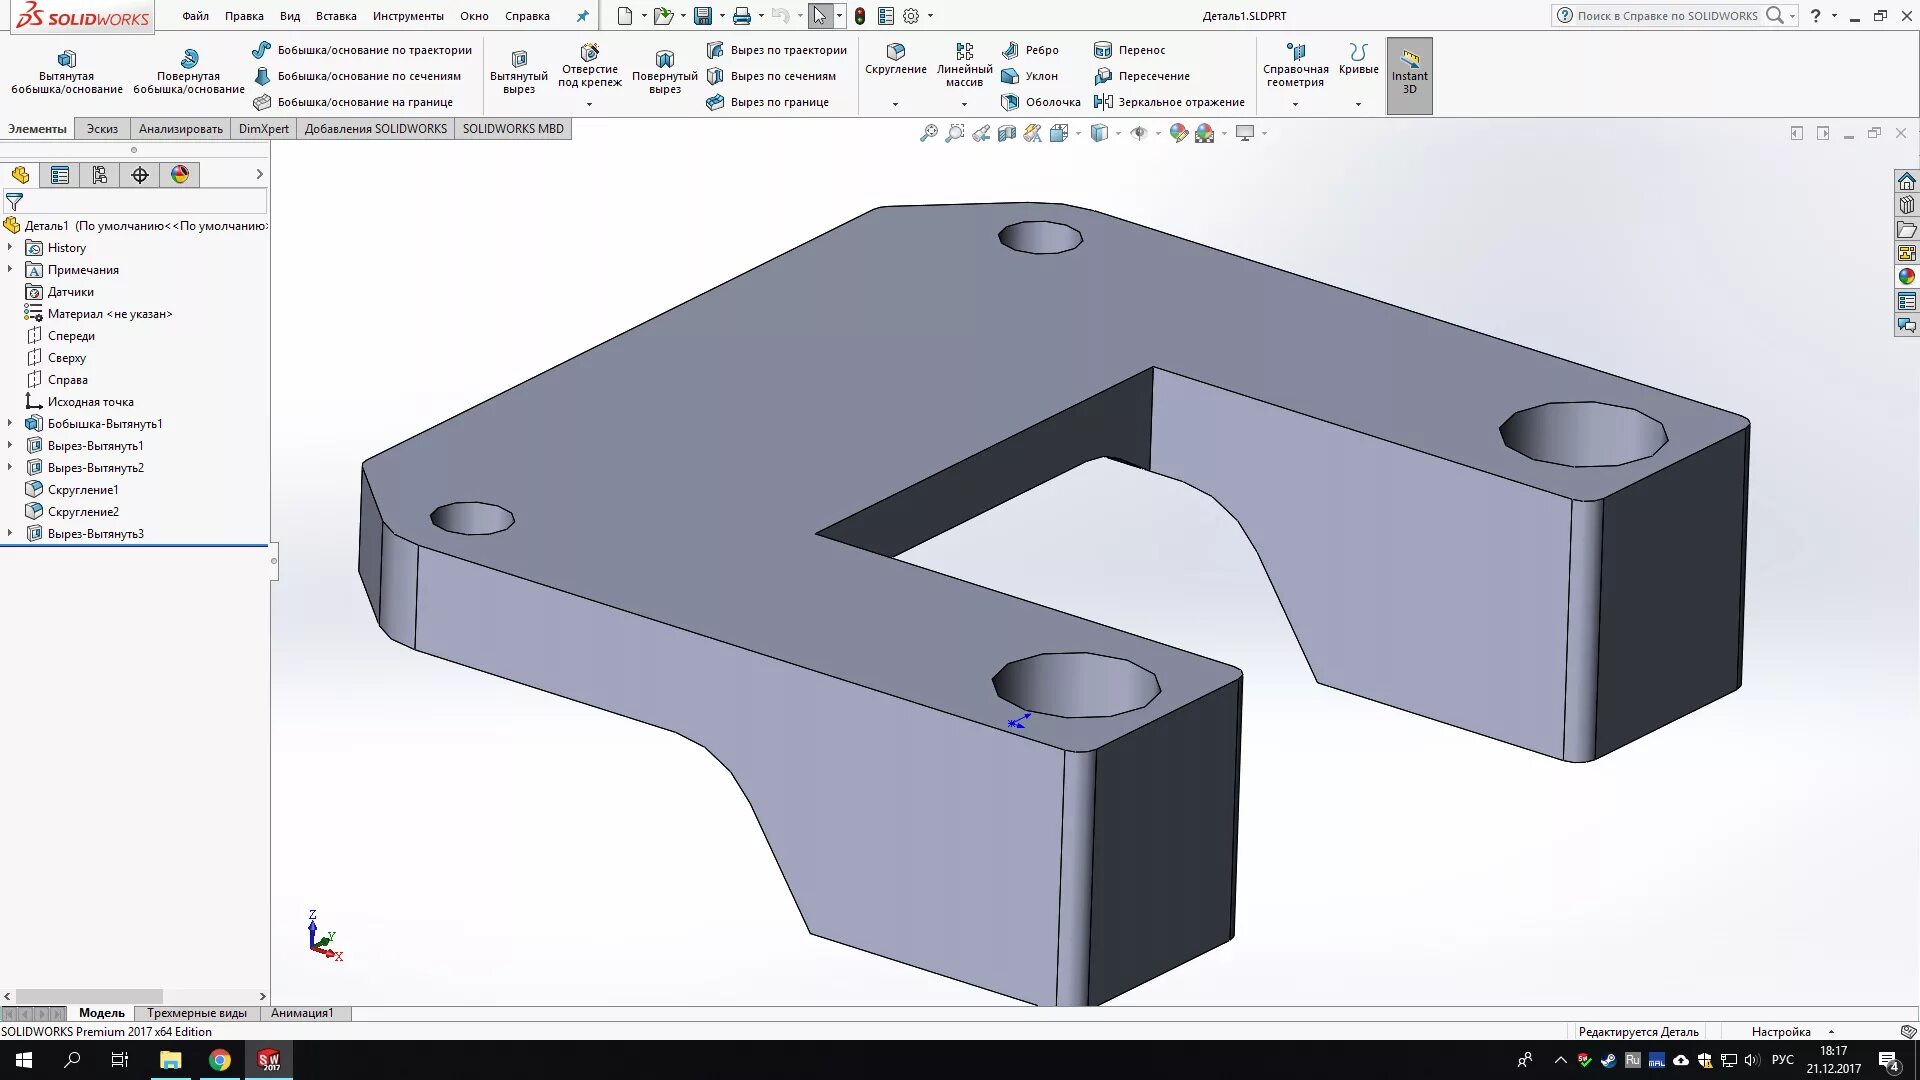
Task: Select Материал <не указан> tree item
Action: [x=110, y=314]
